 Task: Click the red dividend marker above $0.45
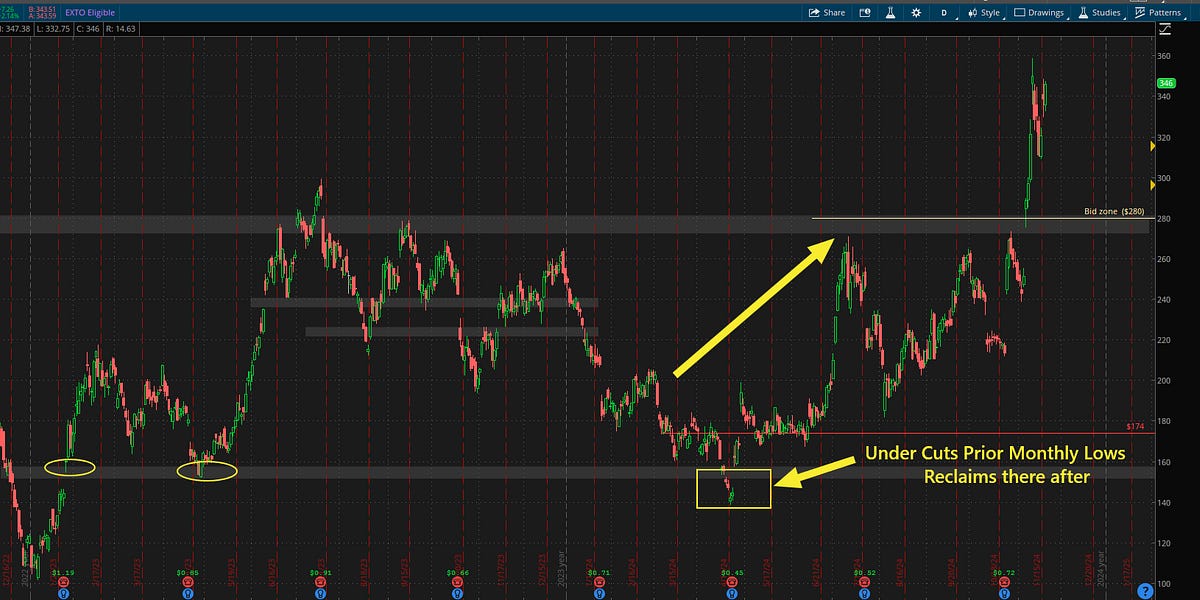tap(731, 582)
